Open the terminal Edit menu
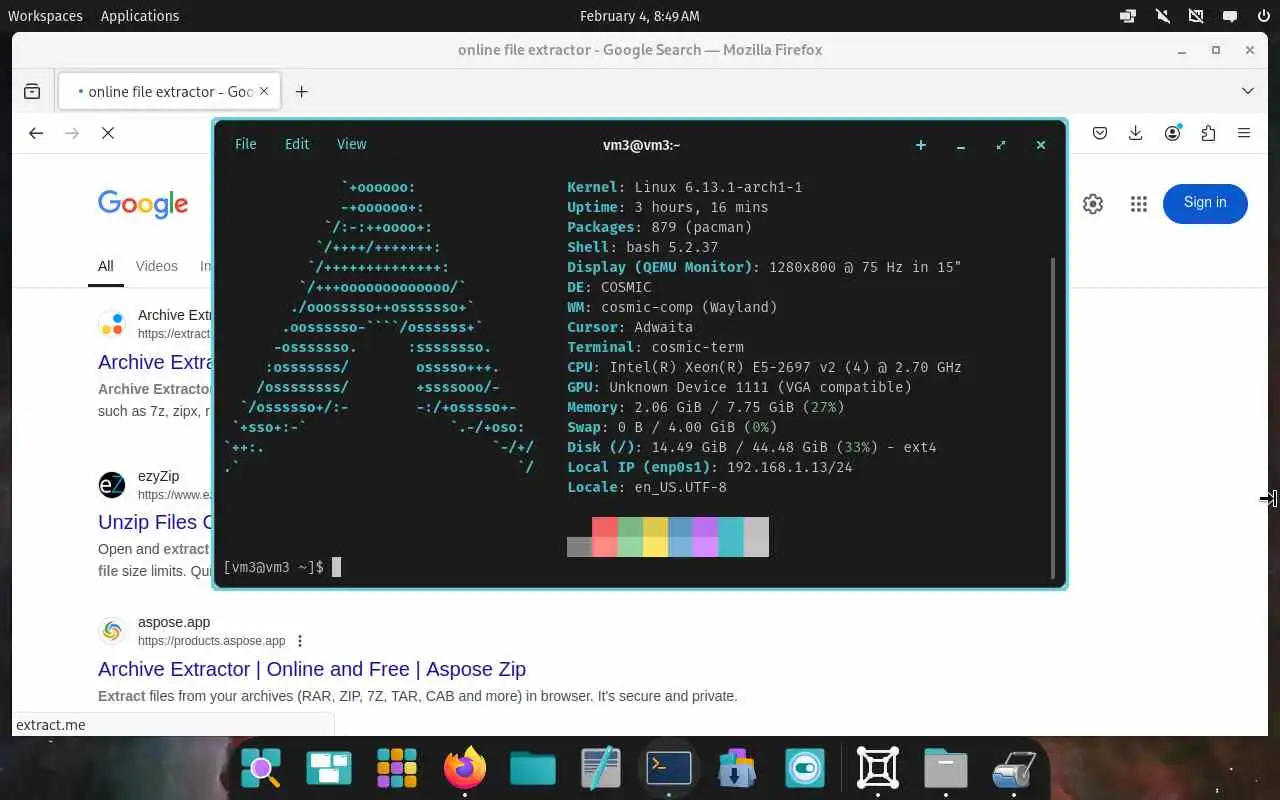Image resolution: width=1280 pixels, height=800 pixels. tap(297, 144)
